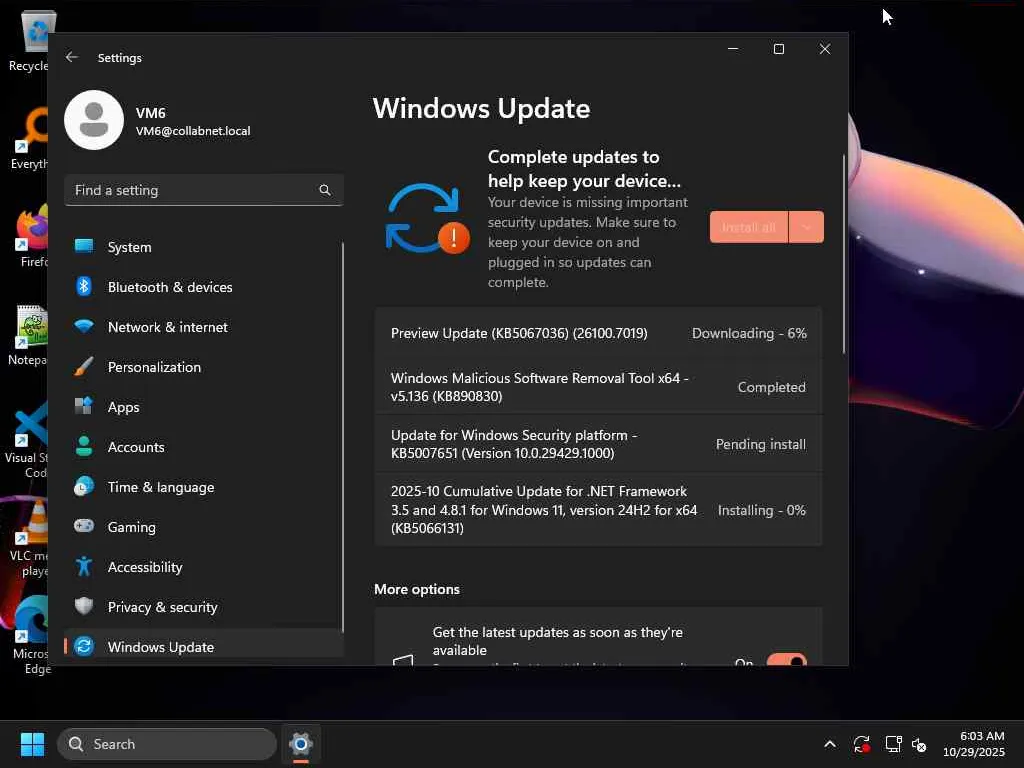1024x768 pixels.
Task: Click the search magnifier in Find a setting
Action: pos(325,190)
